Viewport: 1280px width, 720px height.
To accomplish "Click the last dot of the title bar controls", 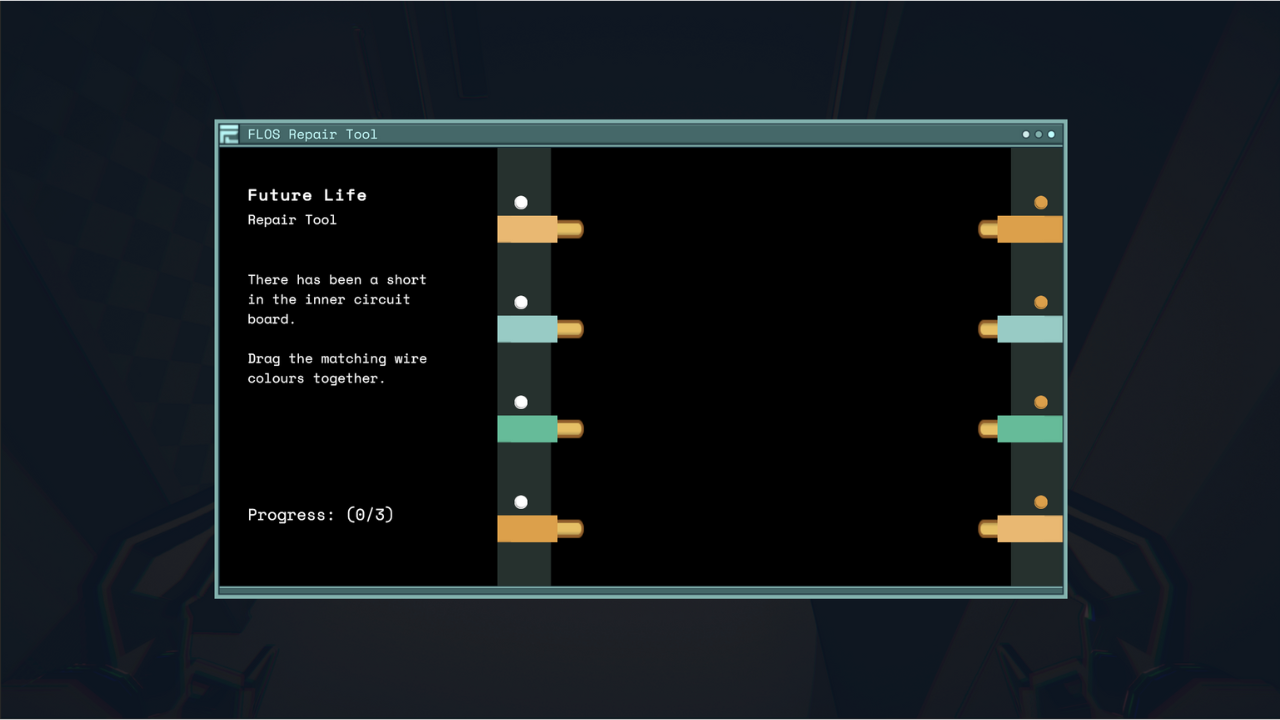I will [1051, 134].
